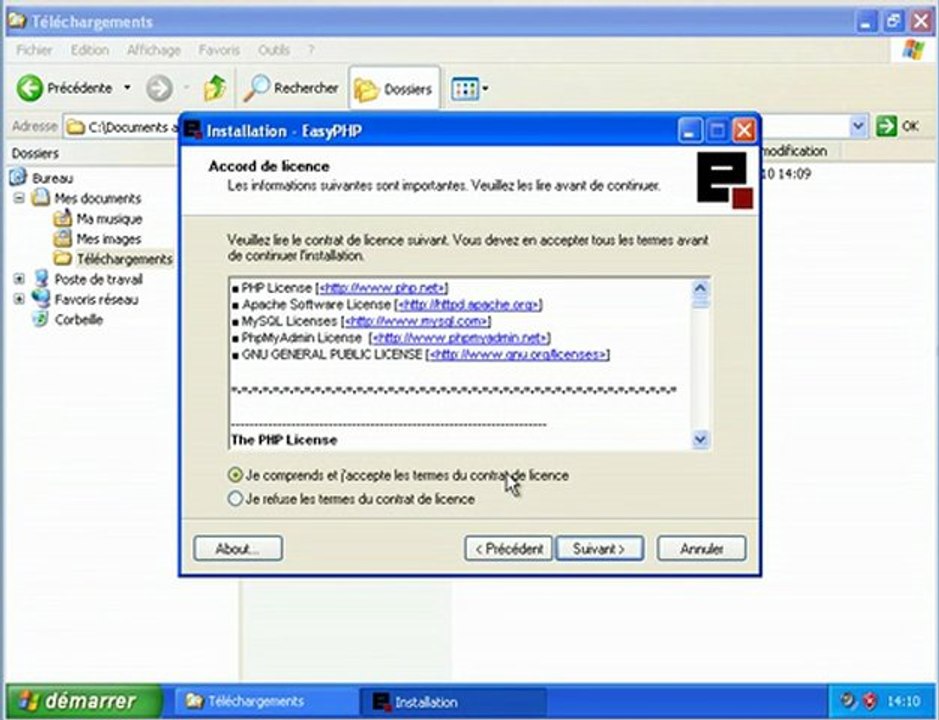The height and width of the screenshot is (720, 939).
Task: Open the views icon dropdown arrow
Action: pos(485,89)
